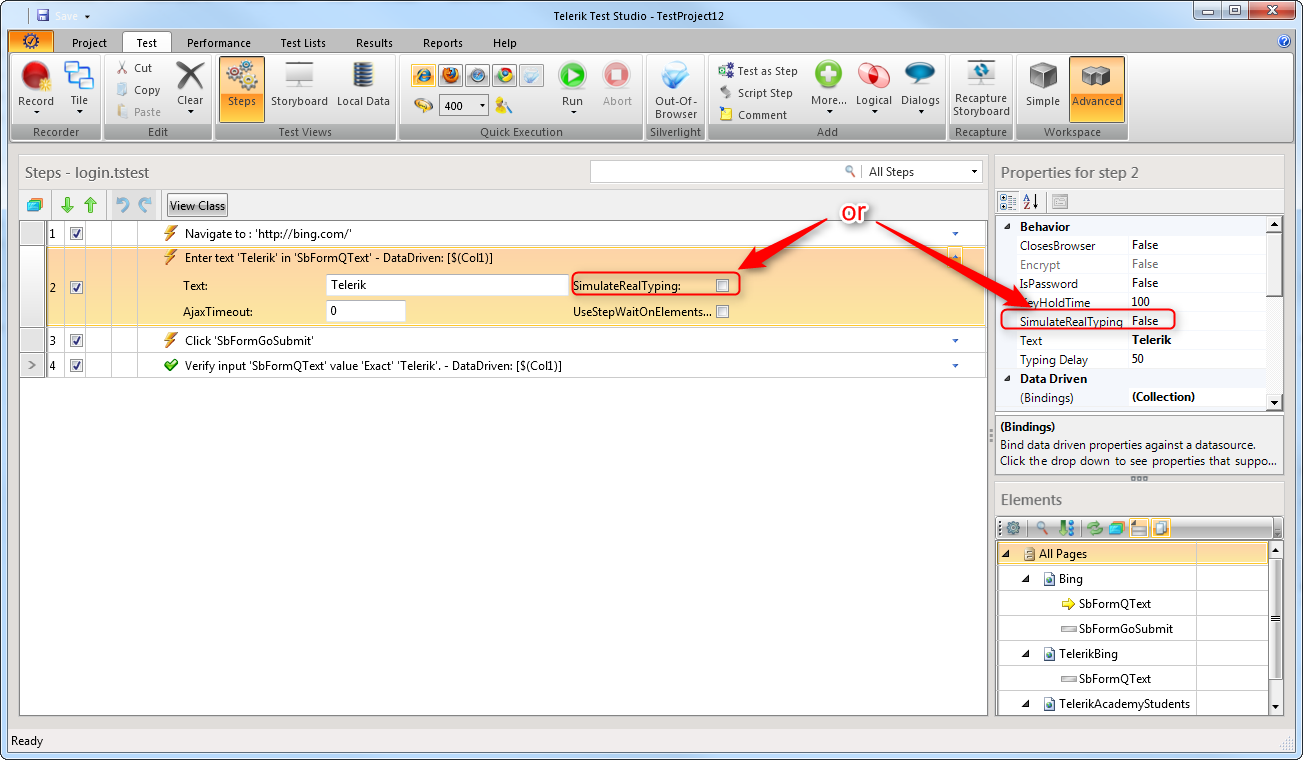Activate the Advanced workspace toggle

(x=1096, y=88)
